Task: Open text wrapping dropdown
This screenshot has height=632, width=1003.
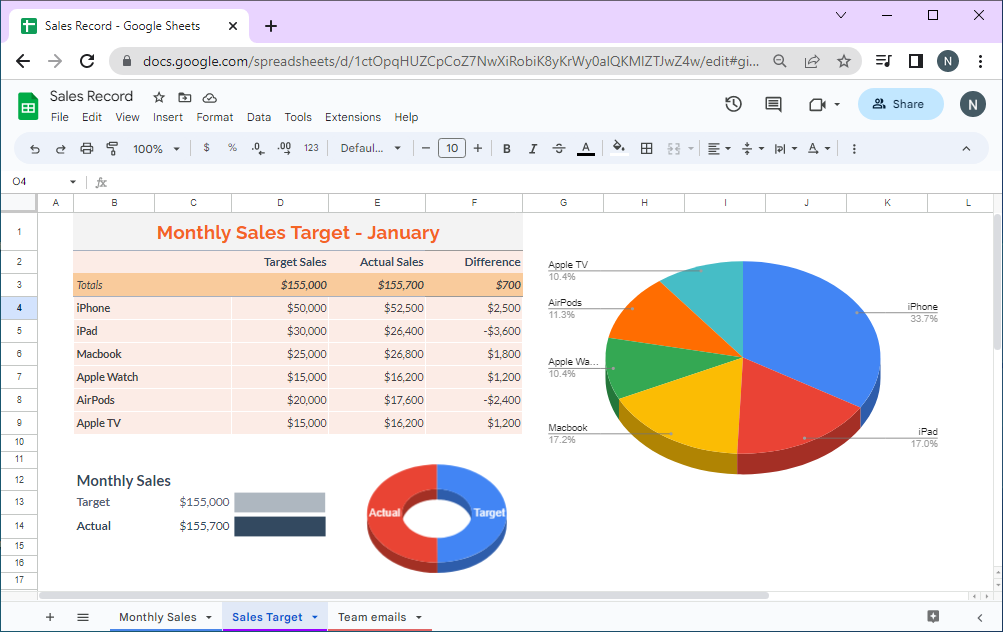Action: point(786,149)
